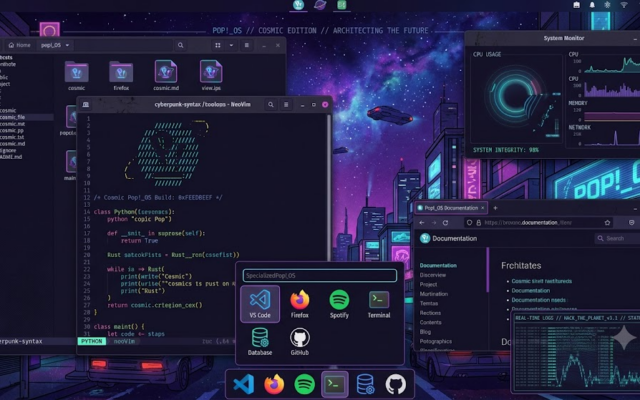Click the pink square desktop icon
Image resolution: width=640 pixels, height=400 pixels.
pos(49,30)
